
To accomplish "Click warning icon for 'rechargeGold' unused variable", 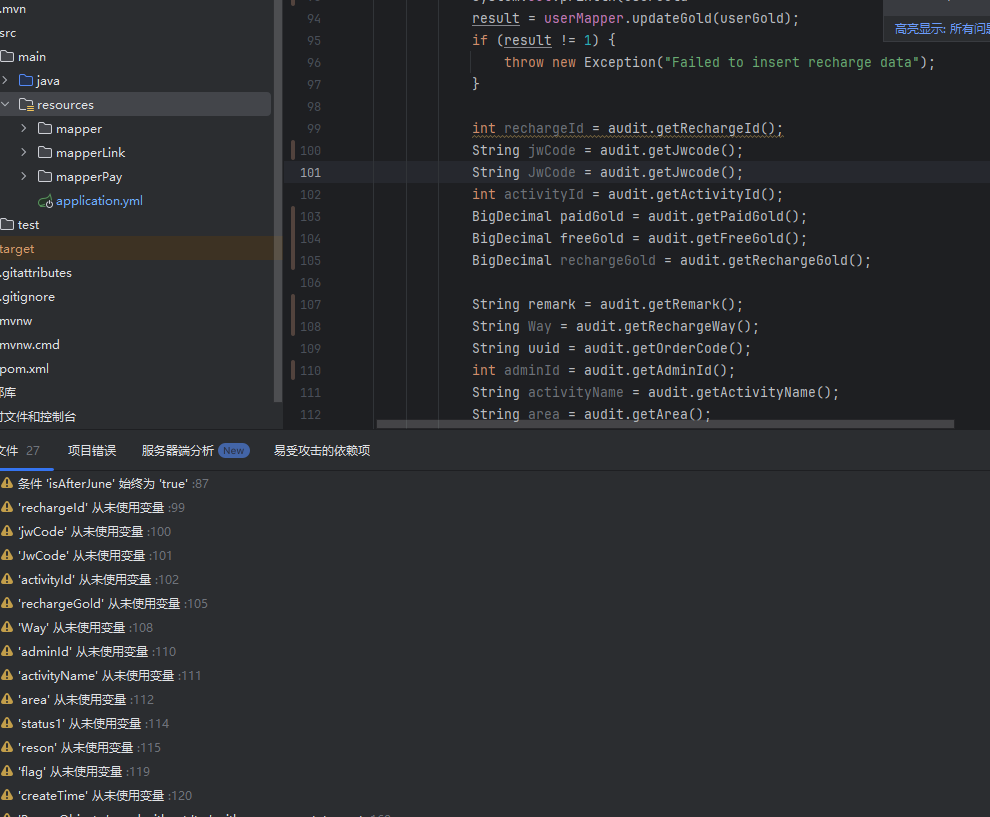I will (x=7, y=603).
